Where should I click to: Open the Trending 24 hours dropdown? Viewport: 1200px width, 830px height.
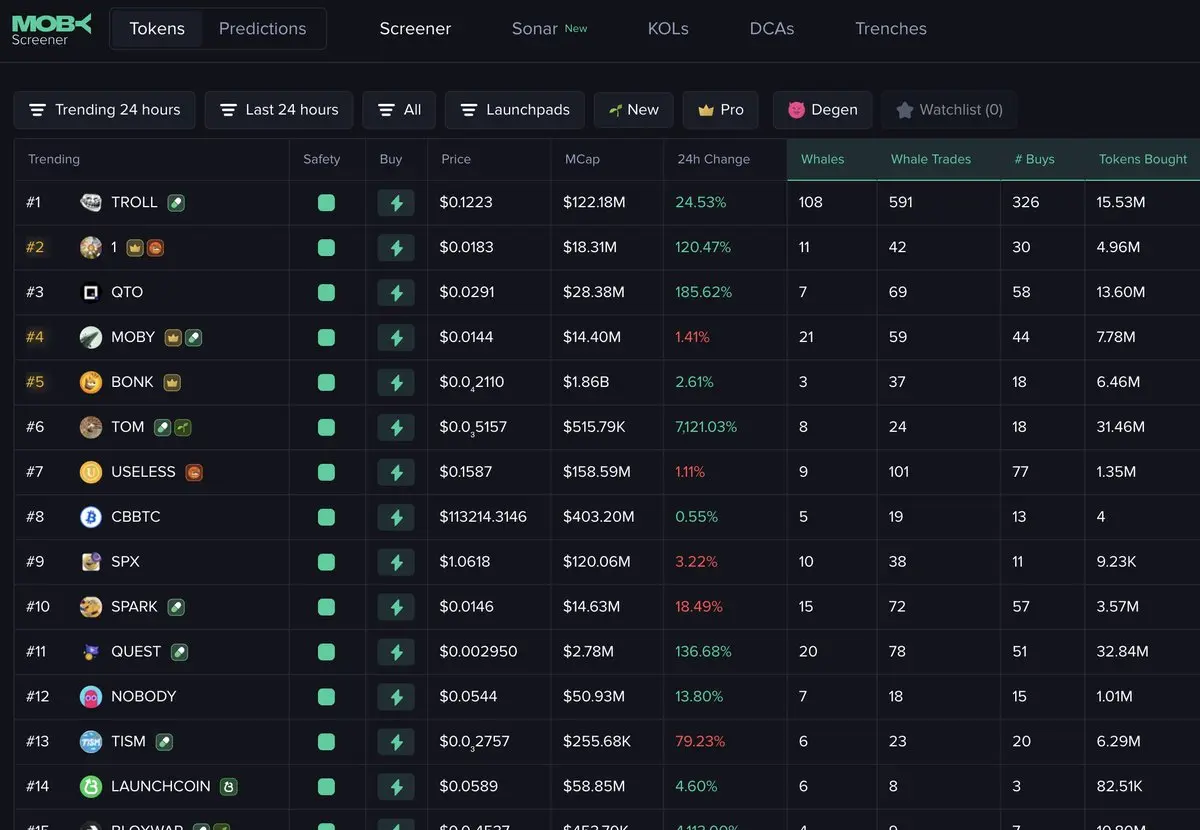point(104,110)
